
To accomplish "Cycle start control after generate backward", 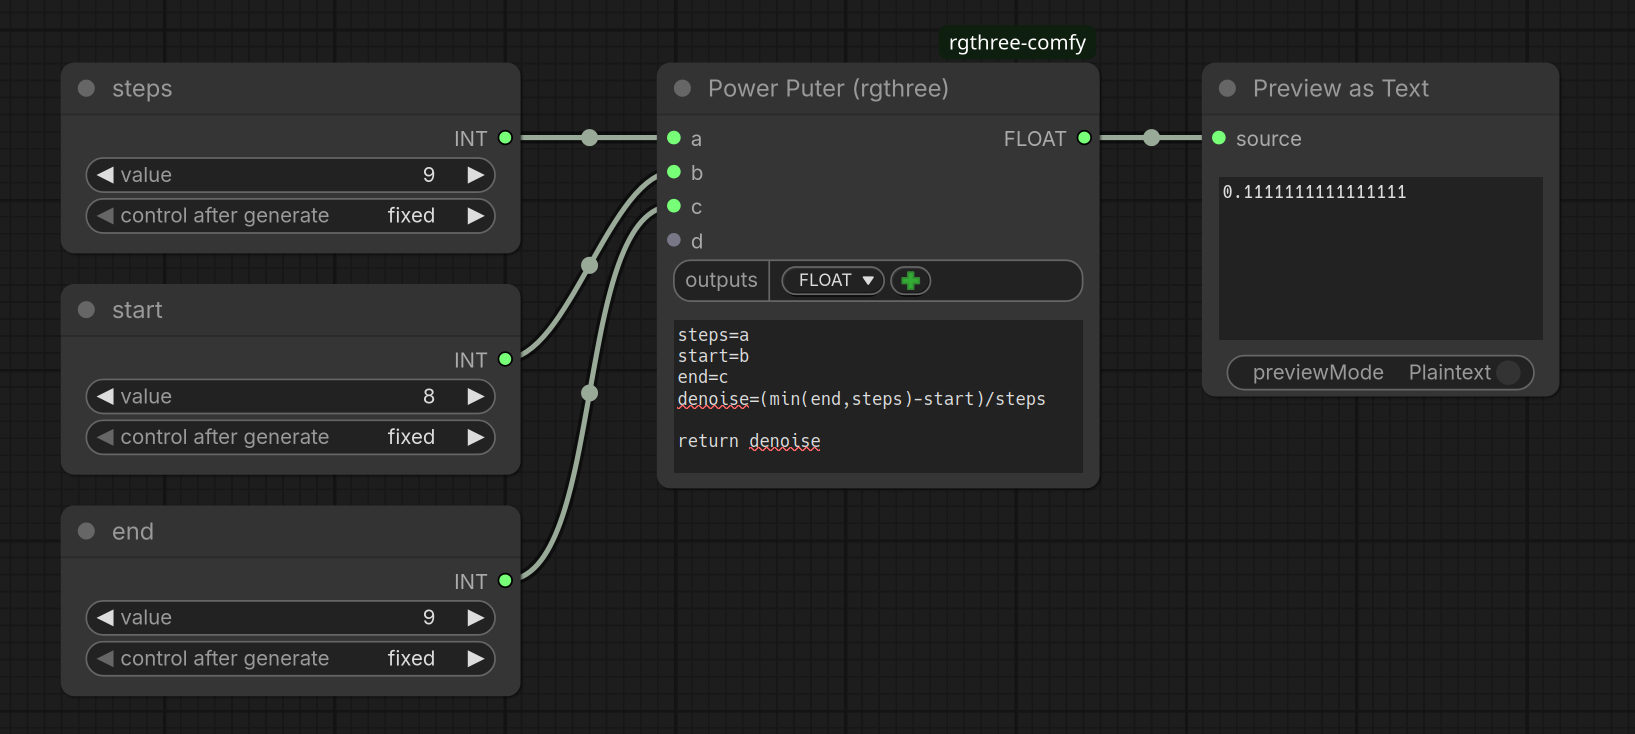I will click(105, 437).
